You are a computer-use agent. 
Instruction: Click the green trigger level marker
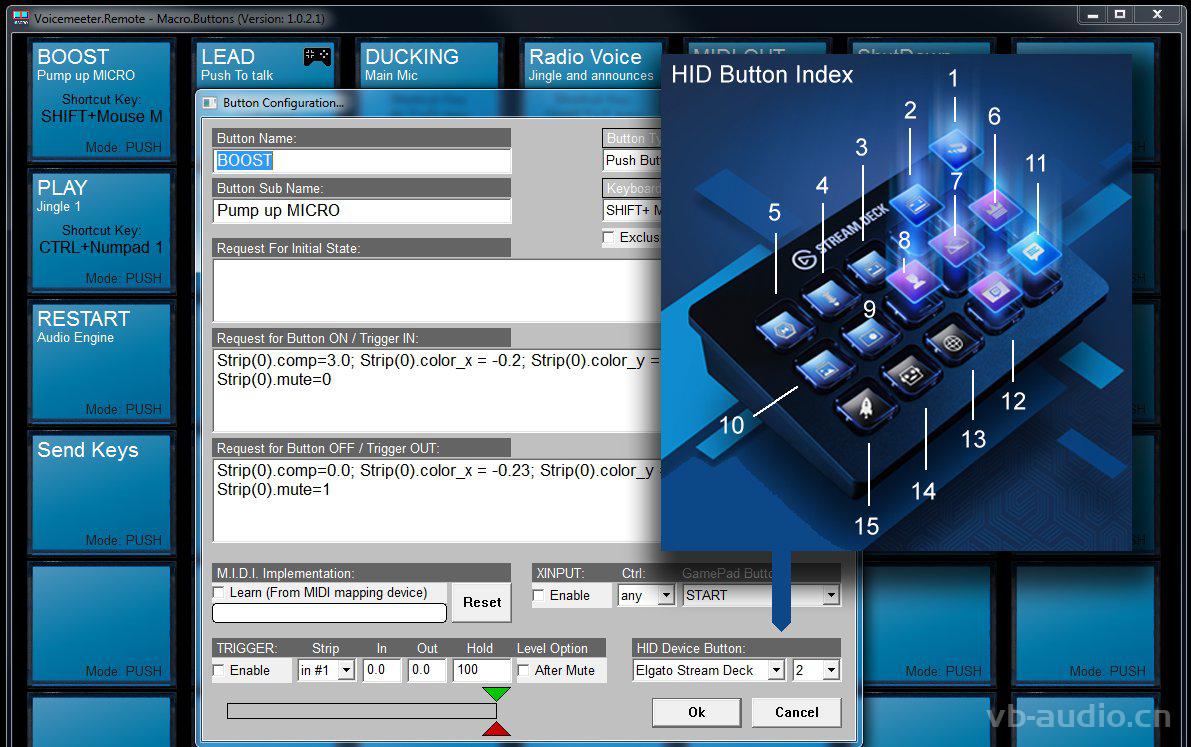(495, 694)
